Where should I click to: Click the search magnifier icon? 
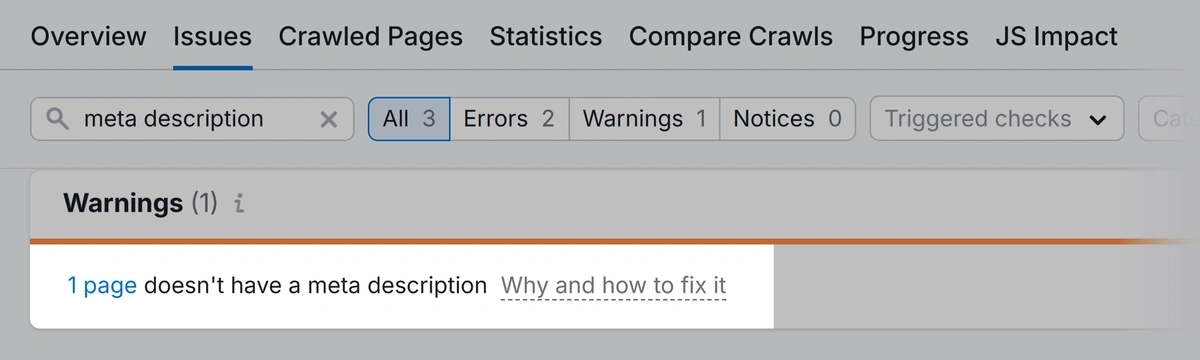click(58, 120)
